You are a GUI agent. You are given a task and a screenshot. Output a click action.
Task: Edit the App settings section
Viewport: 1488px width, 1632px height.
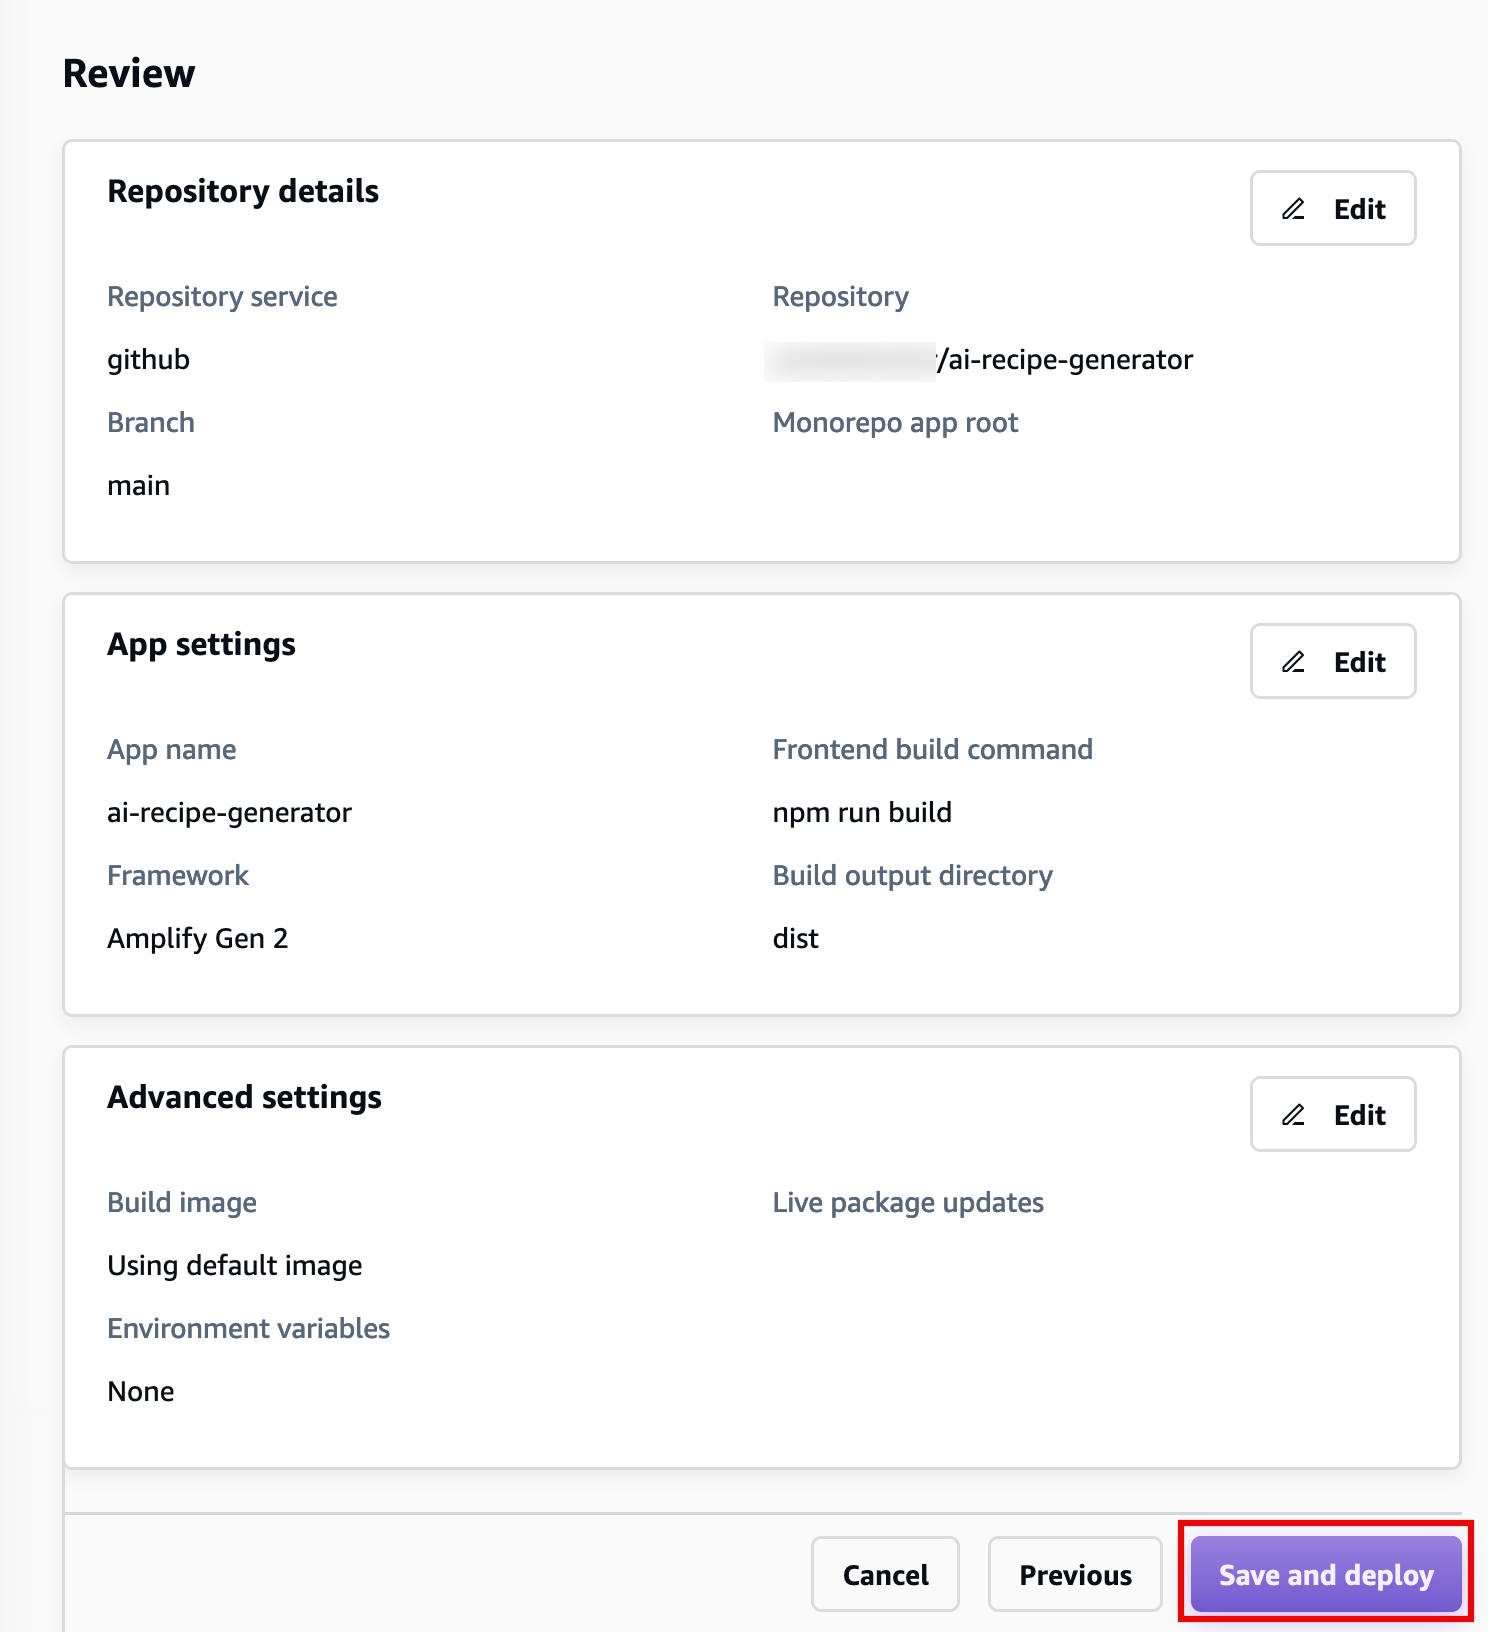1333,661
